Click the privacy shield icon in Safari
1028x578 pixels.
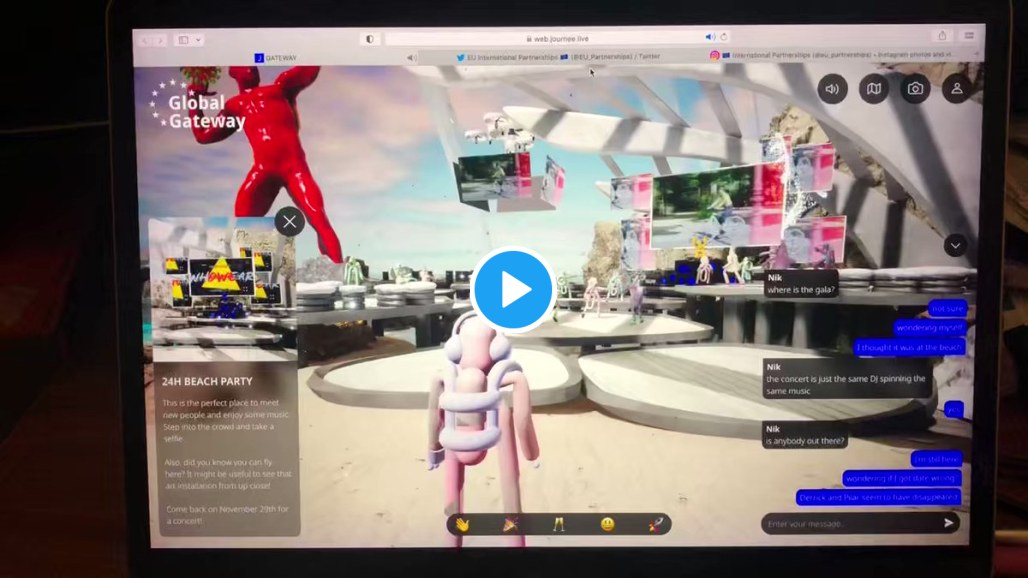coord(370,39)
